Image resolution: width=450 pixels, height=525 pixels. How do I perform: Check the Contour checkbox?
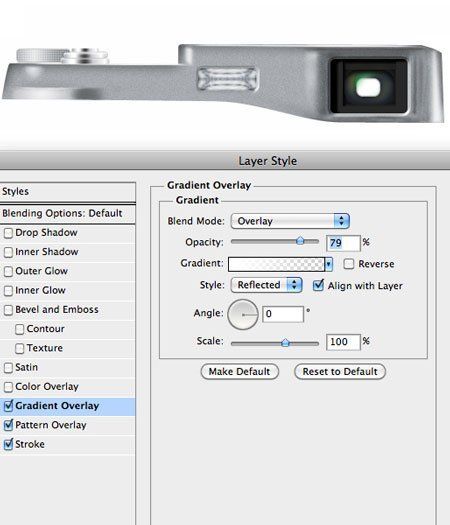tap(19, 329)
